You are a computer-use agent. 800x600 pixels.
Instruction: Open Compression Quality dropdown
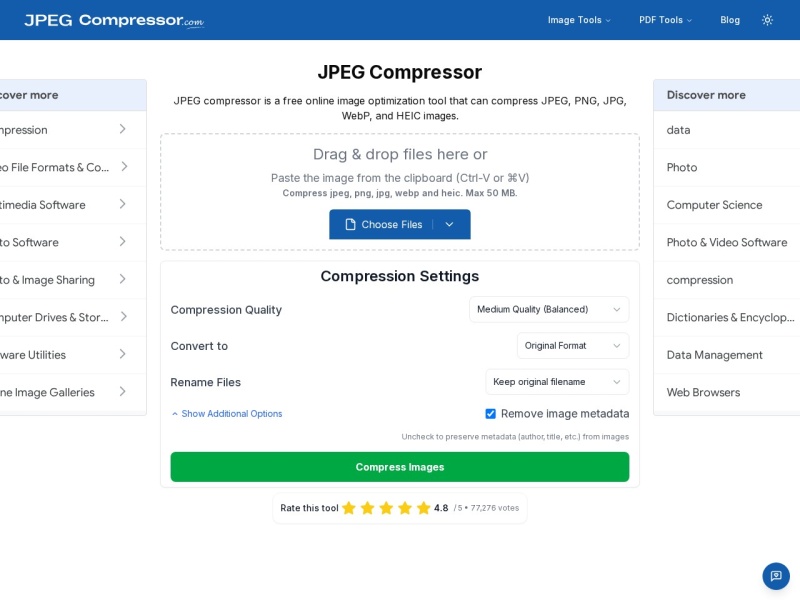pos(549,309)
